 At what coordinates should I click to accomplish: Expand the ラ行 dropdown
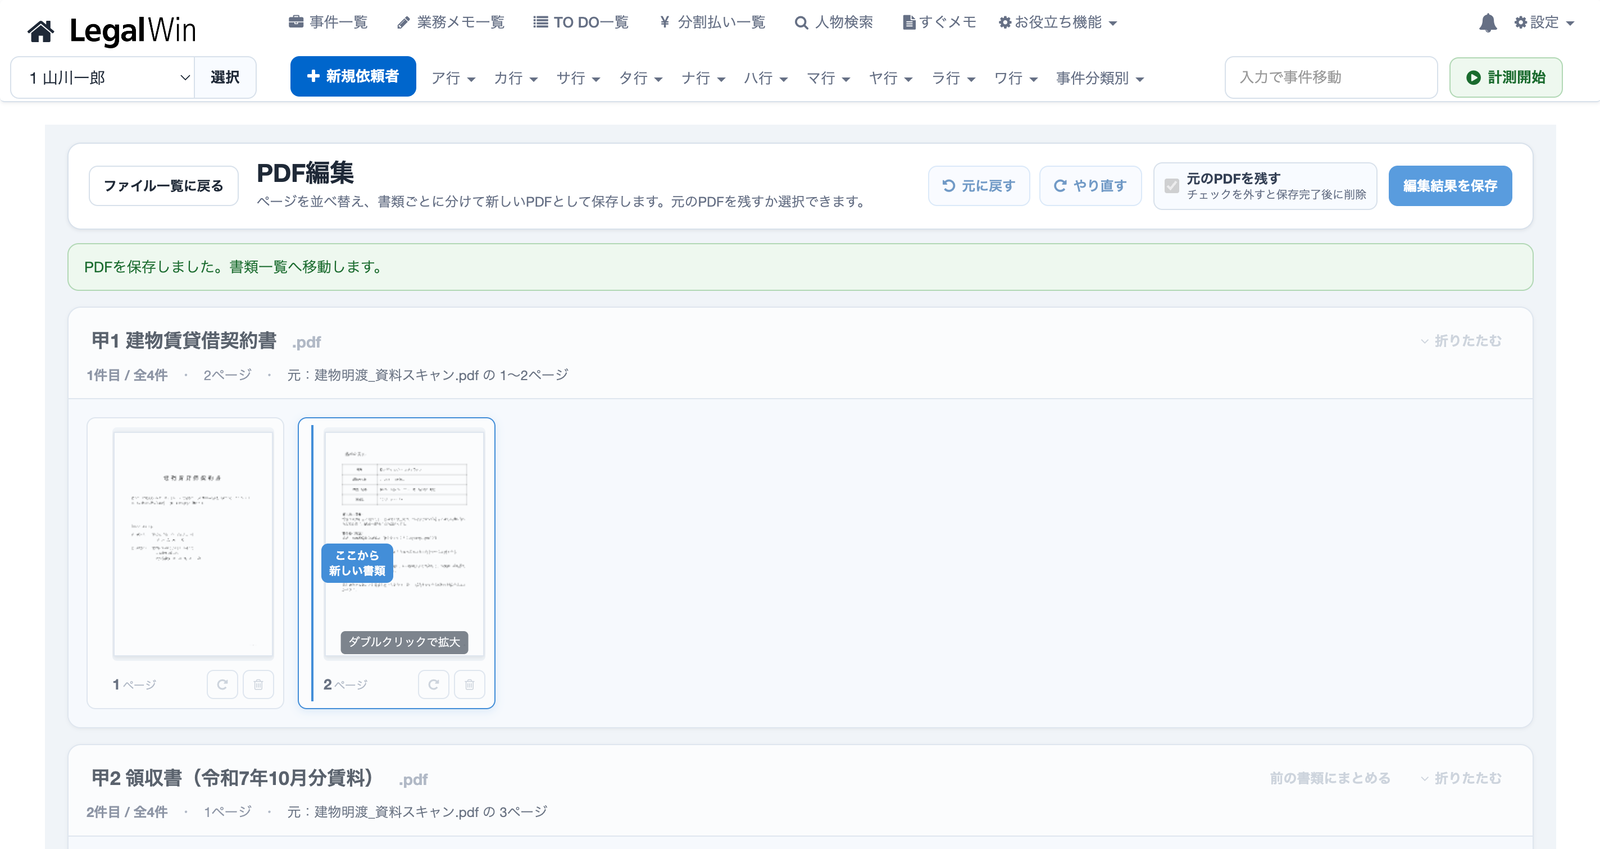point(953,78)
